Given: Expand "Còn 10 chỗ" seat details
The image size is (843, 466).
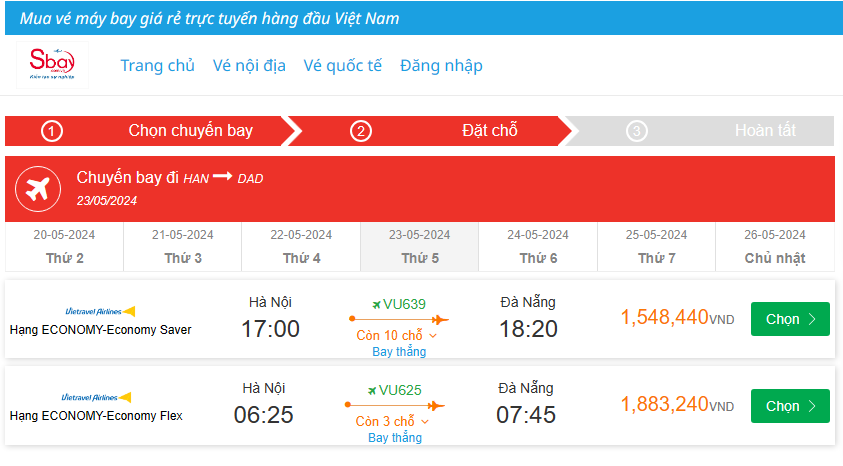Looking at the screenshot, I should pos(397,336).
